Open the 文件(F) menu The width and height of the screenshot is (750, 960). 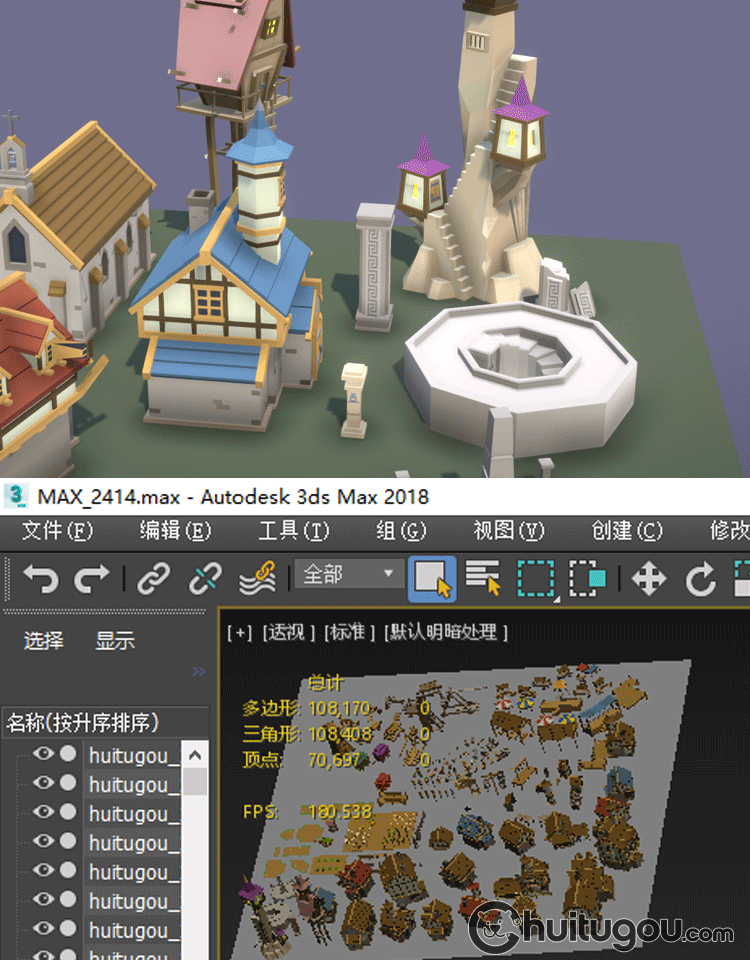click(57, 530)
